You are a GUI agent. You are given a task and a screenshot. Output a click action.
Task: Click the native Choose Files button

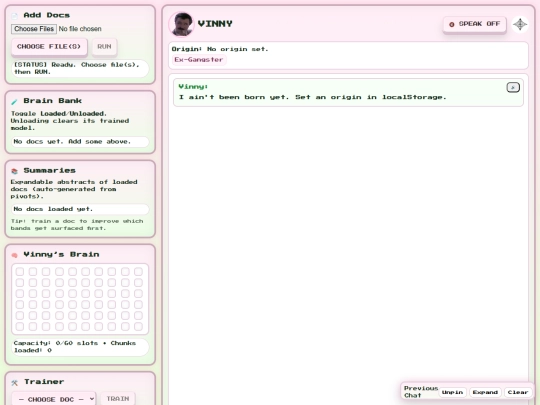(x=34, y=29)
